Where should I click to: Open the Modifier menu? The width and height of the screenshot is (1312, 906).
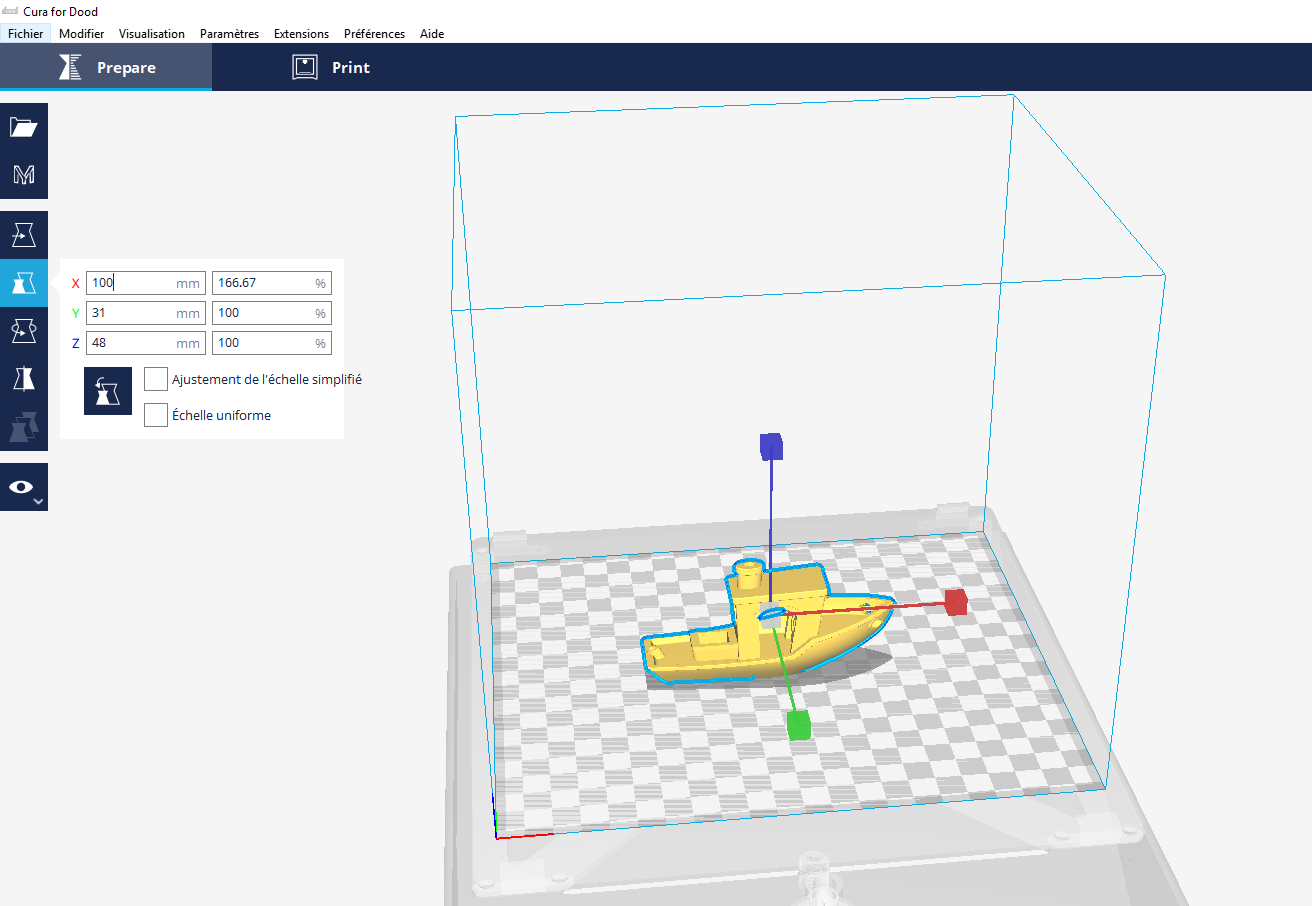(81, 34)
